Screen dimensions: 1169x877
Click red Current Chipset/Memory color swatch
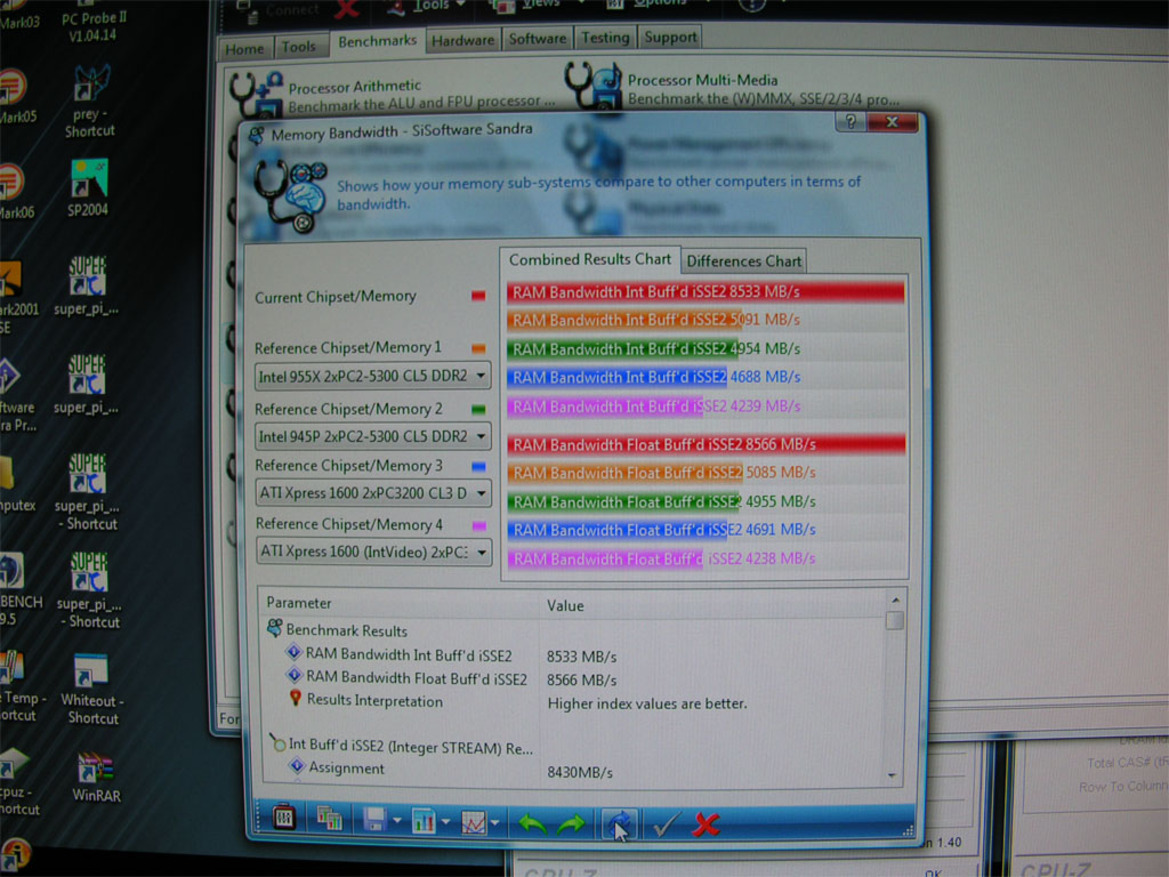pyautogui.click(x=478, y=296)
